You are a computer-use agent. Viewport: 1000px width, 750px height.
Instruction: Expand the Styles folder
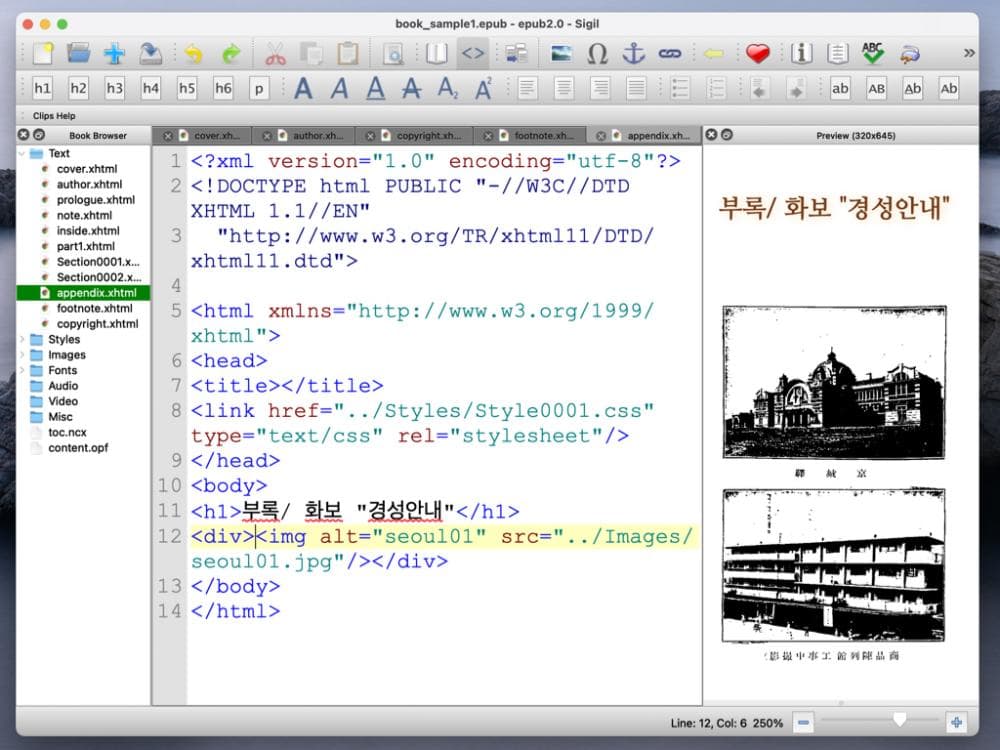(x=22, y=339)
